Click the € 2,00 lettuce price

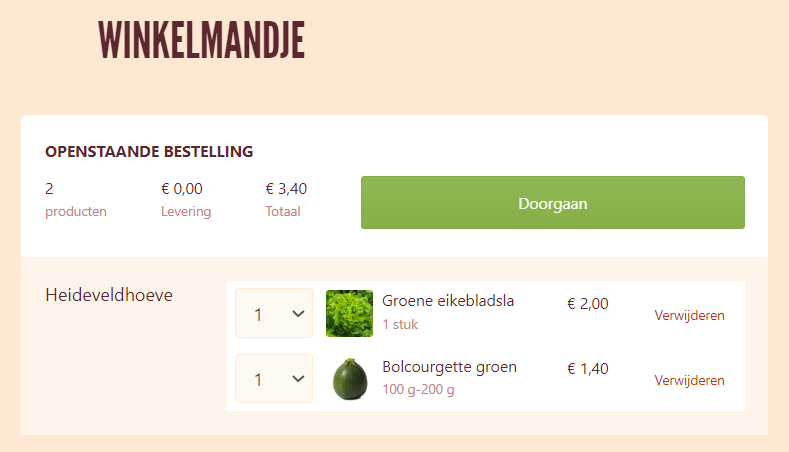coord(588,304)
